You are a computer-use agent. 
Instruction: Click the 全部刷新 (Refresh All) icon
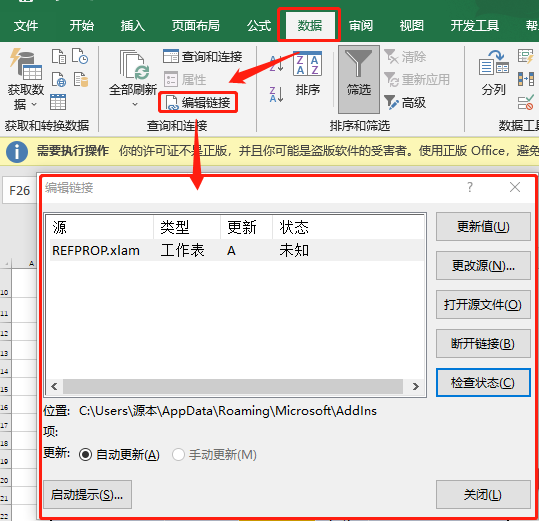tap(134, 65)
